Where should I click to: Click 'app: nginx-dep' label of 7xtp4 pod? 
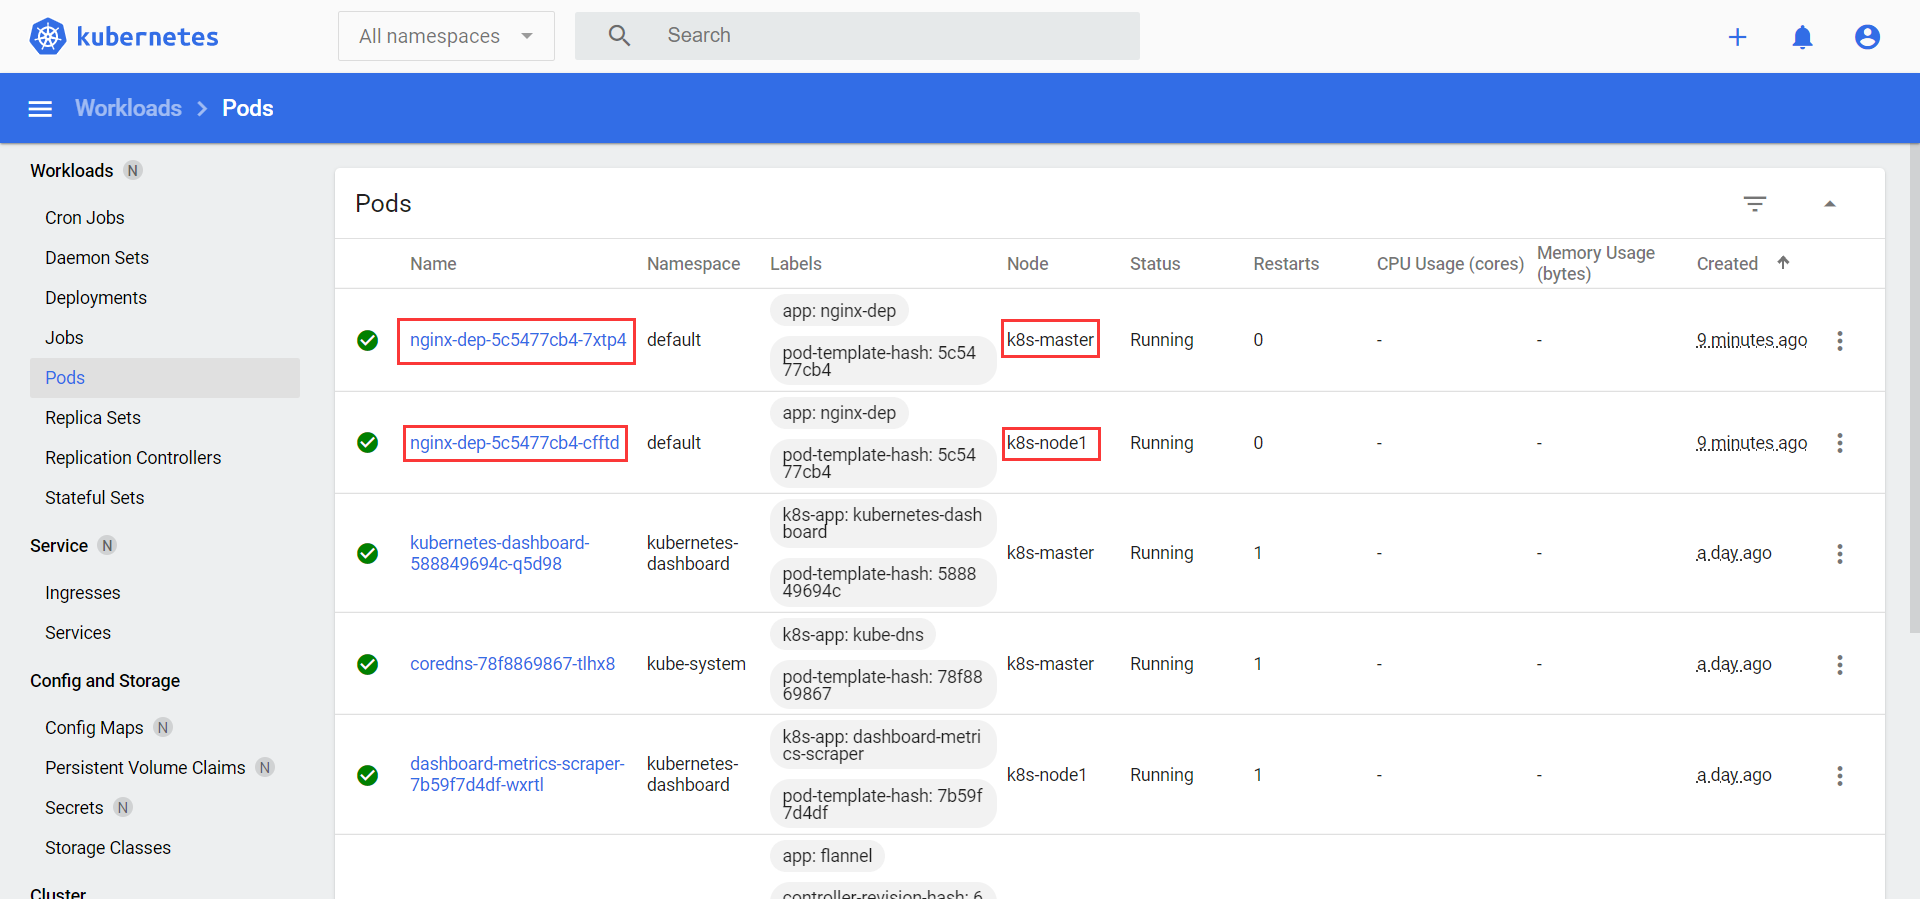[839, 311]
